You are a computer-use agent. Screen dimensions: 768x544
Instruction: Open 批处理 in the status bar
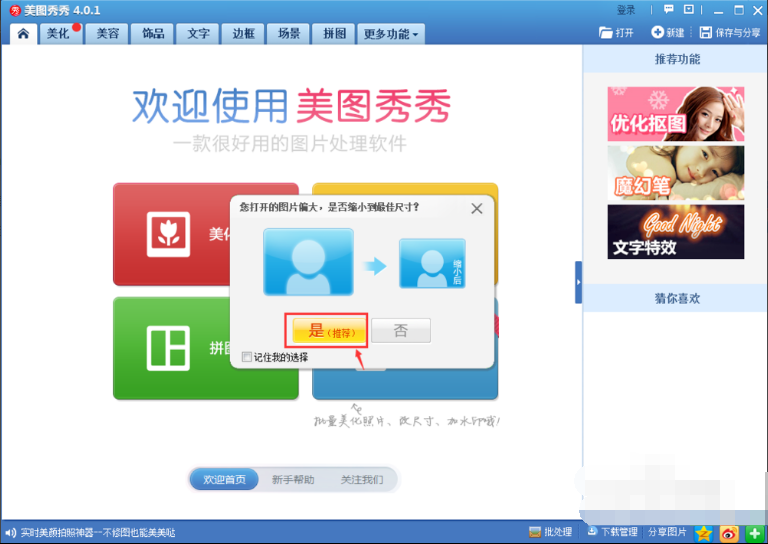pyautogui.click(x=551, y=532)
